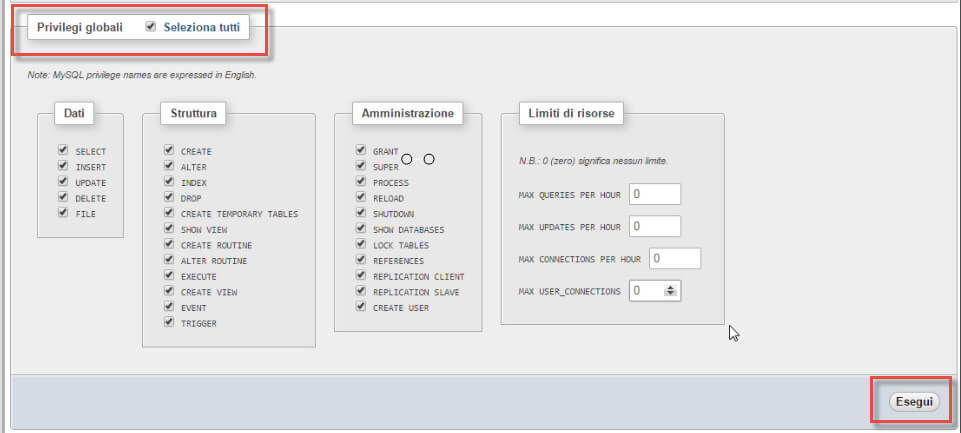
Task: Click the Dati group heading
Action: (x=74, y=113)
